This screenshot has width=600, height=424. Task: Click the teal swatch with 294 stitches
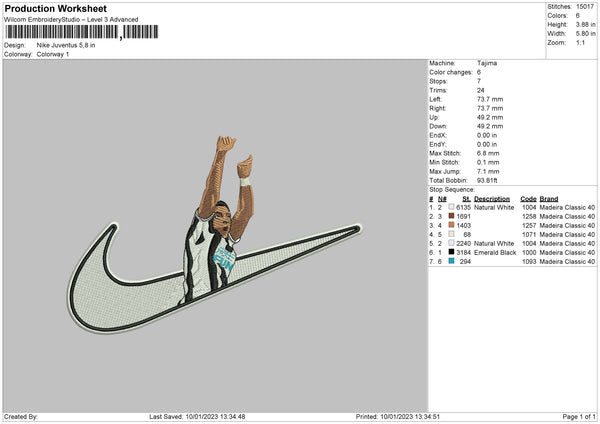tap(451, 261)
